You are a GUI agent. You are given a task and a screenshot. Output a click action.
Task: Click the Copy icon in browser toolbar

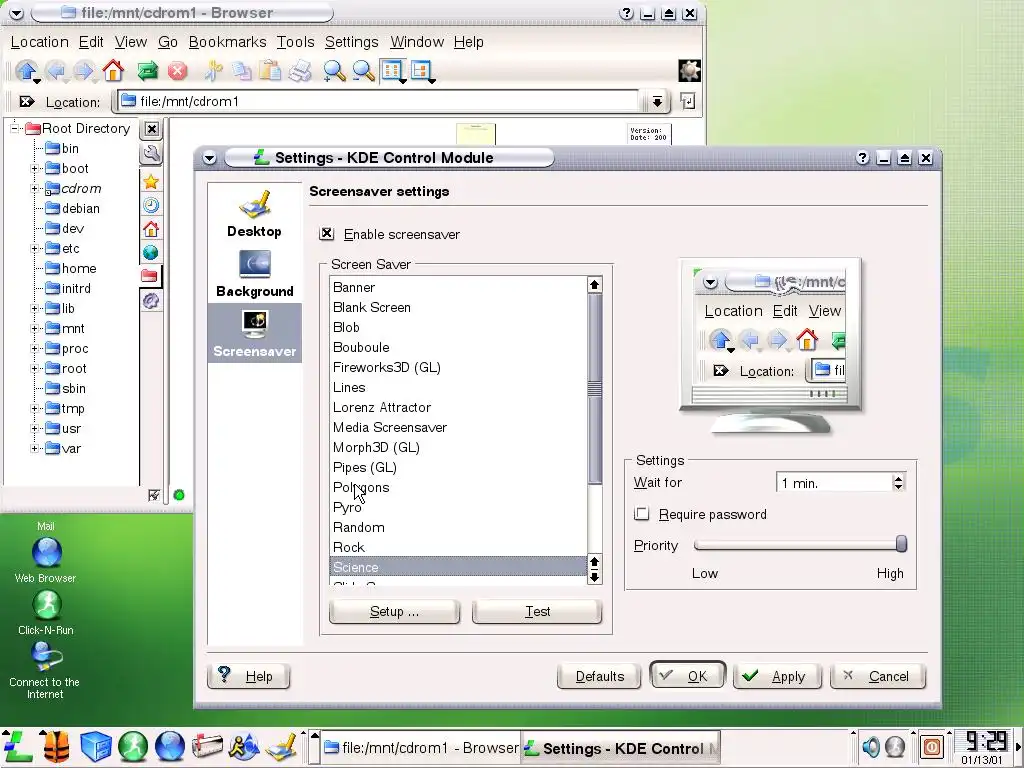242,71
